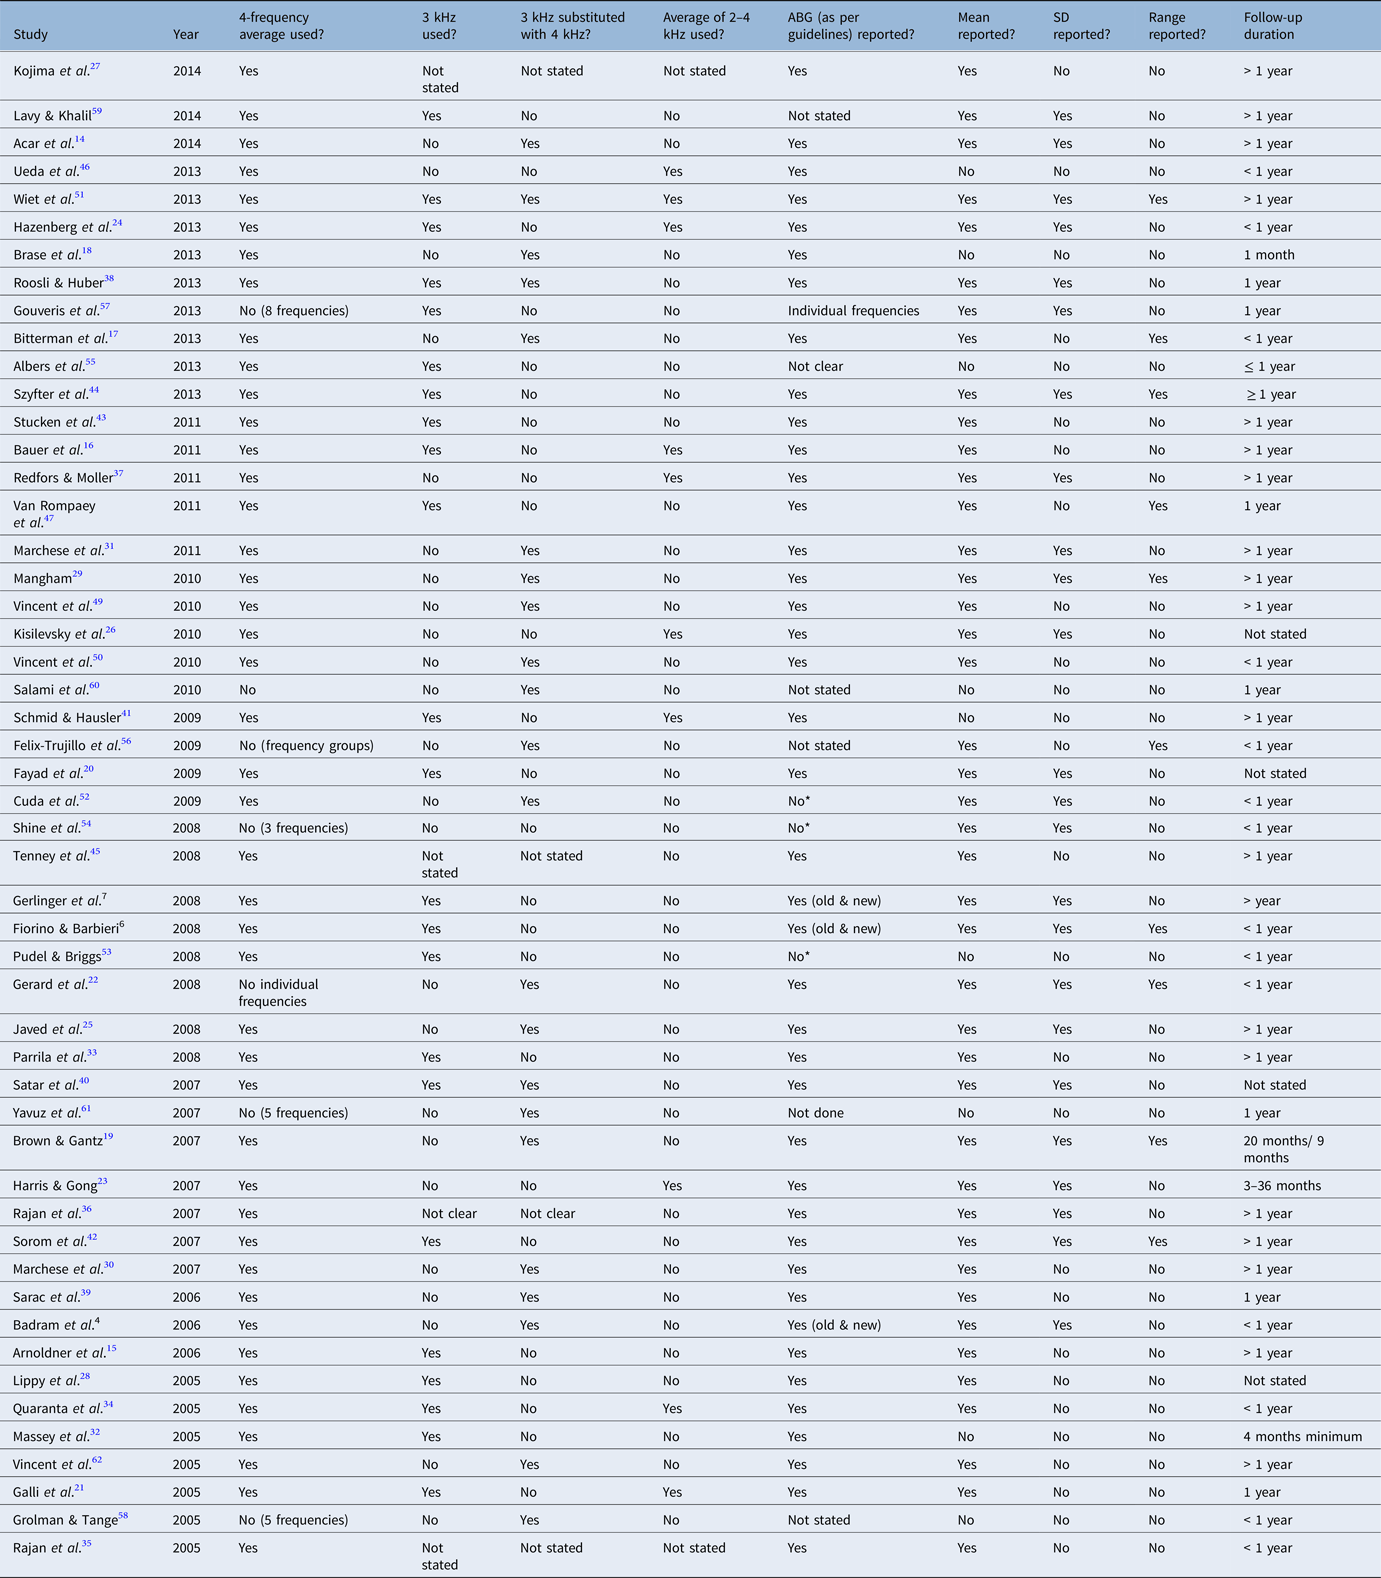This screenshot has height=1578, width=1381.
Task: Select 'Arnoldner et al.' study name
Action: tap(59, 1353)
